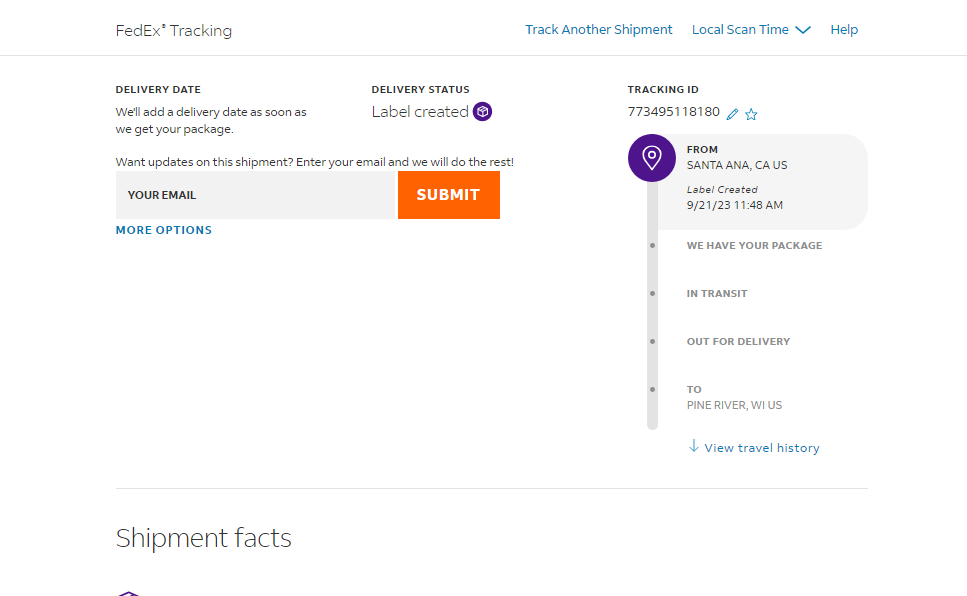Viewport: 967px width, 596px height.
Task: Click the orange SUBMIT button
Action: [449, 195]
